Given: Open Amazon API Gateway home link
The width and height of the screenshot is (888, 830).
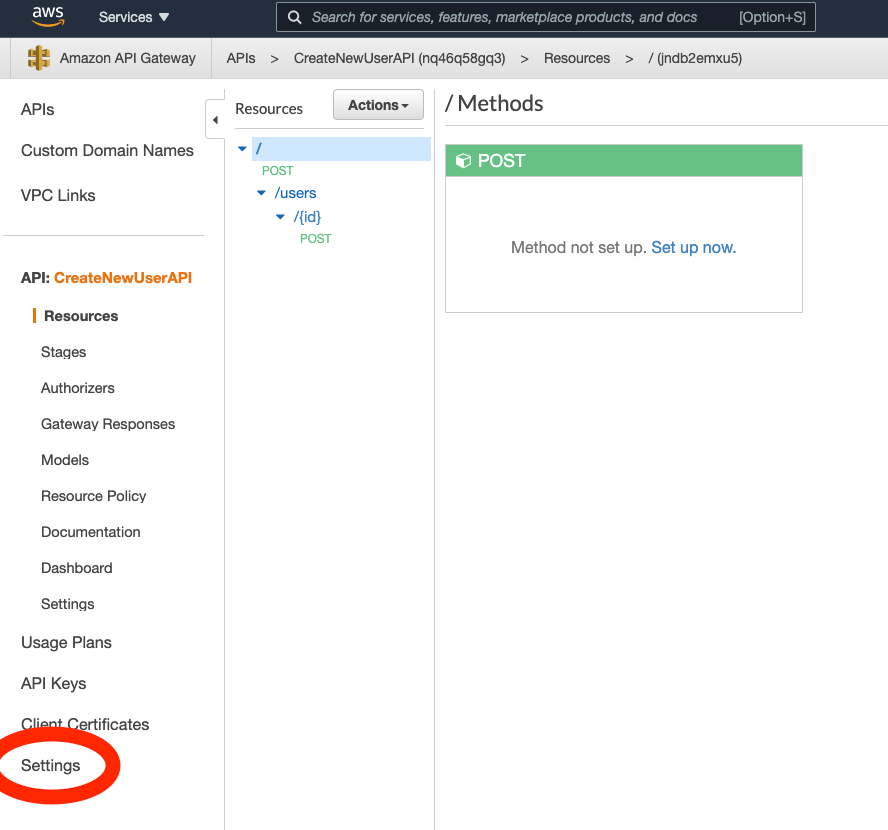Looking at the screenshot, I should (127, 58).
